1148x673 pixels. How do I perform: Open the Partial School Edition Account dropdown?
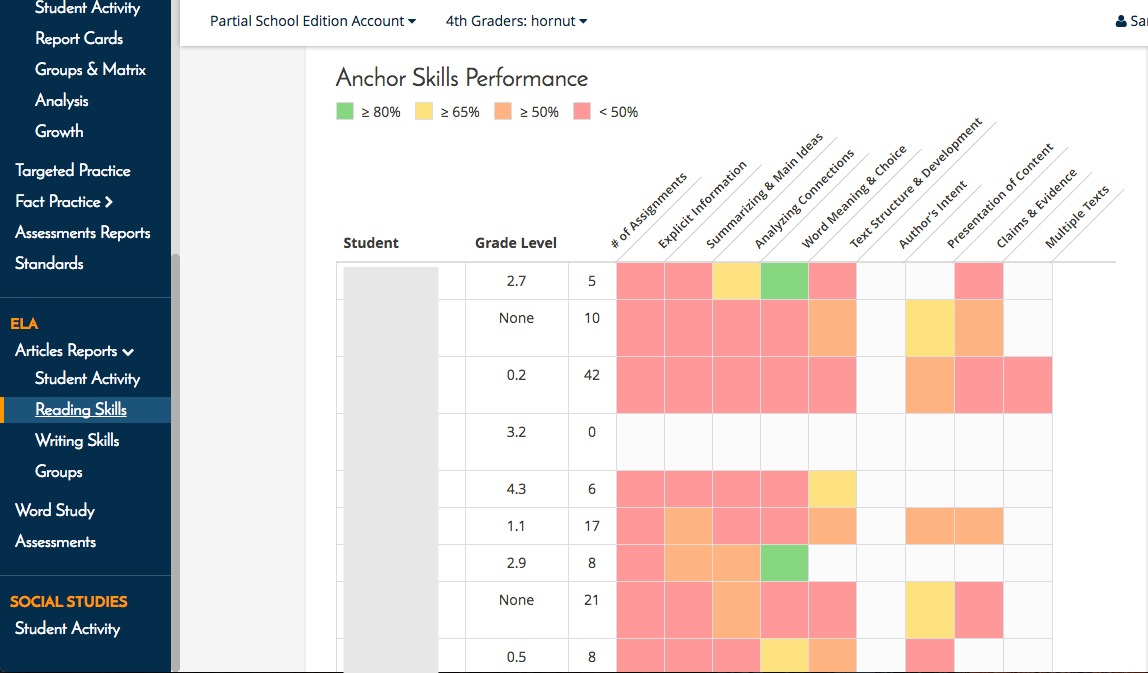(312, 21)
